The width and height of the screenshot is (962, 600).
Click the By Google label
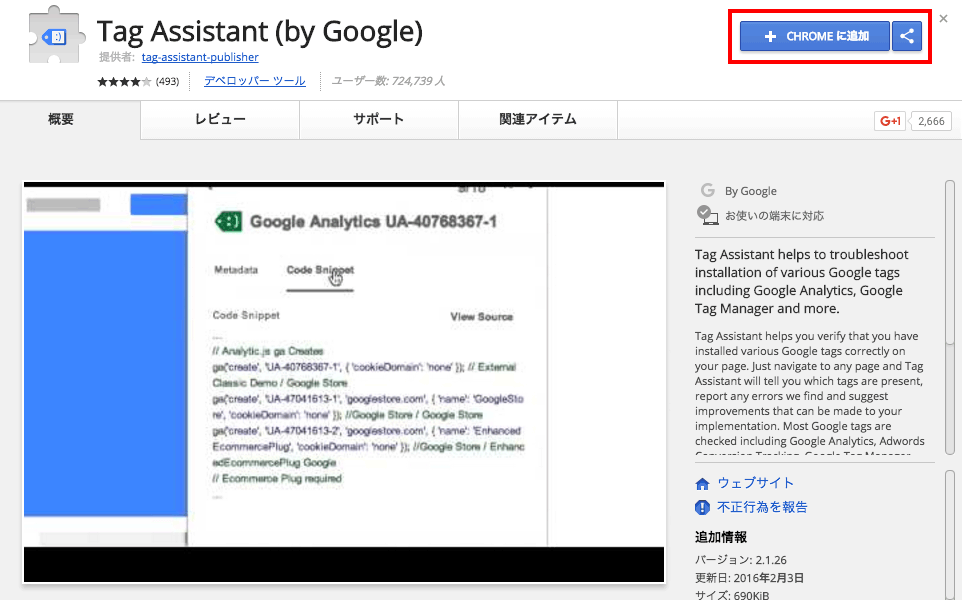pyautogui.click(x=751, y=191)
